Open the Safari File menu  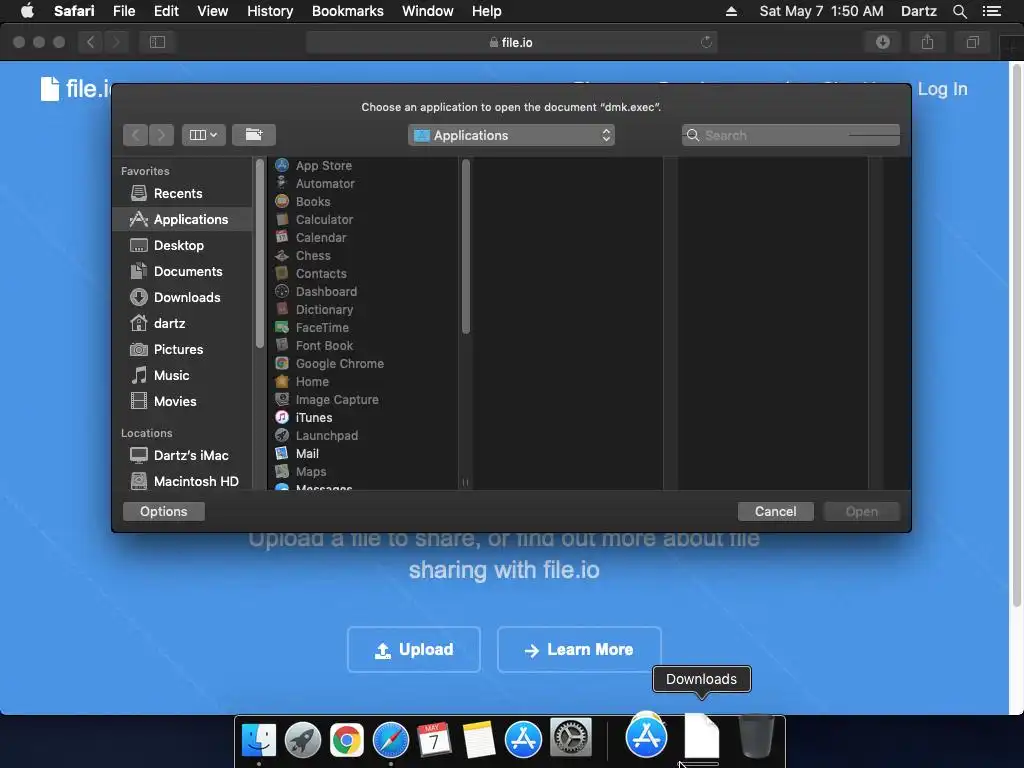(124, 11)
